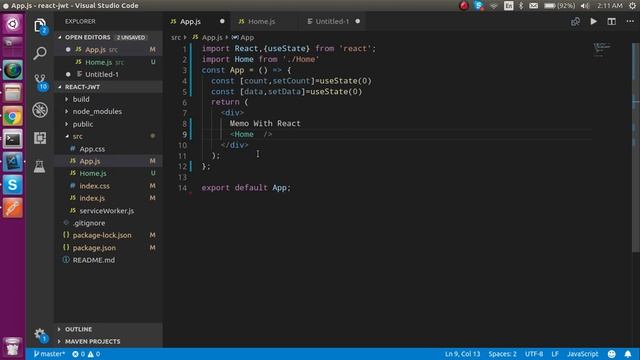This screenshot has height=360, width=640.
Task: Change encoding via UTF-8 status item
Action: pos(533,354)
